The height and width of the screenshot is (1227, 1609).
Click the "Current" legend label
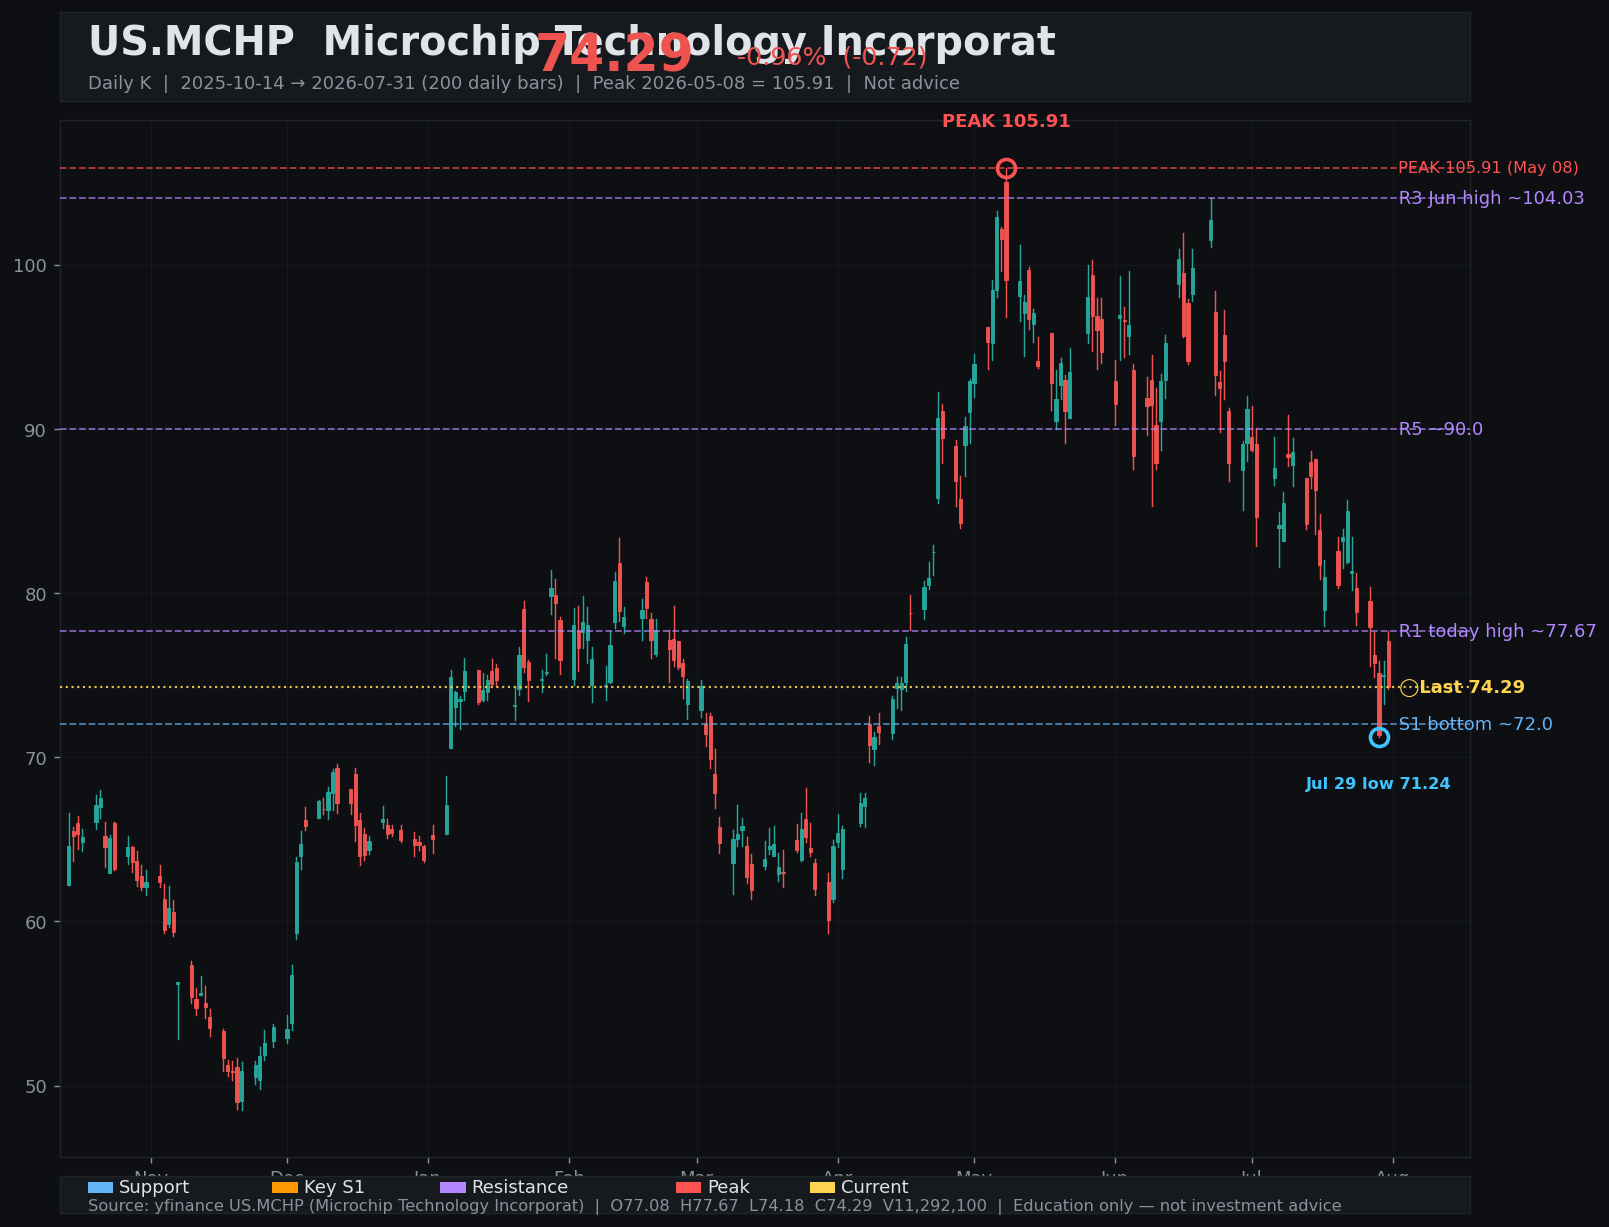875,1187
